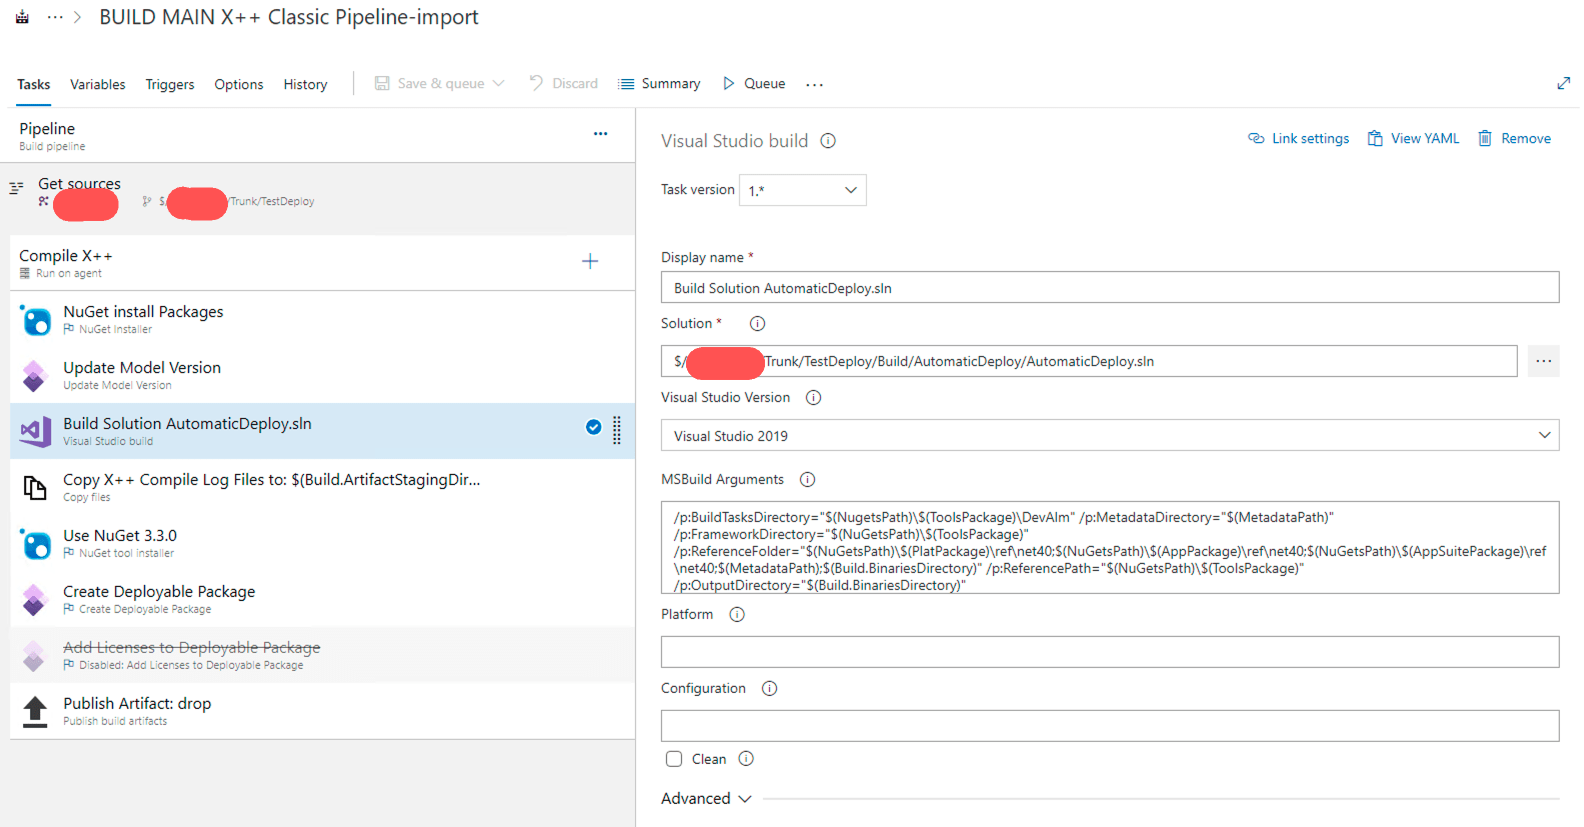
Task: Click the Use NuGet 3.3.0 task icon
Action: click(x=36, y=544)
